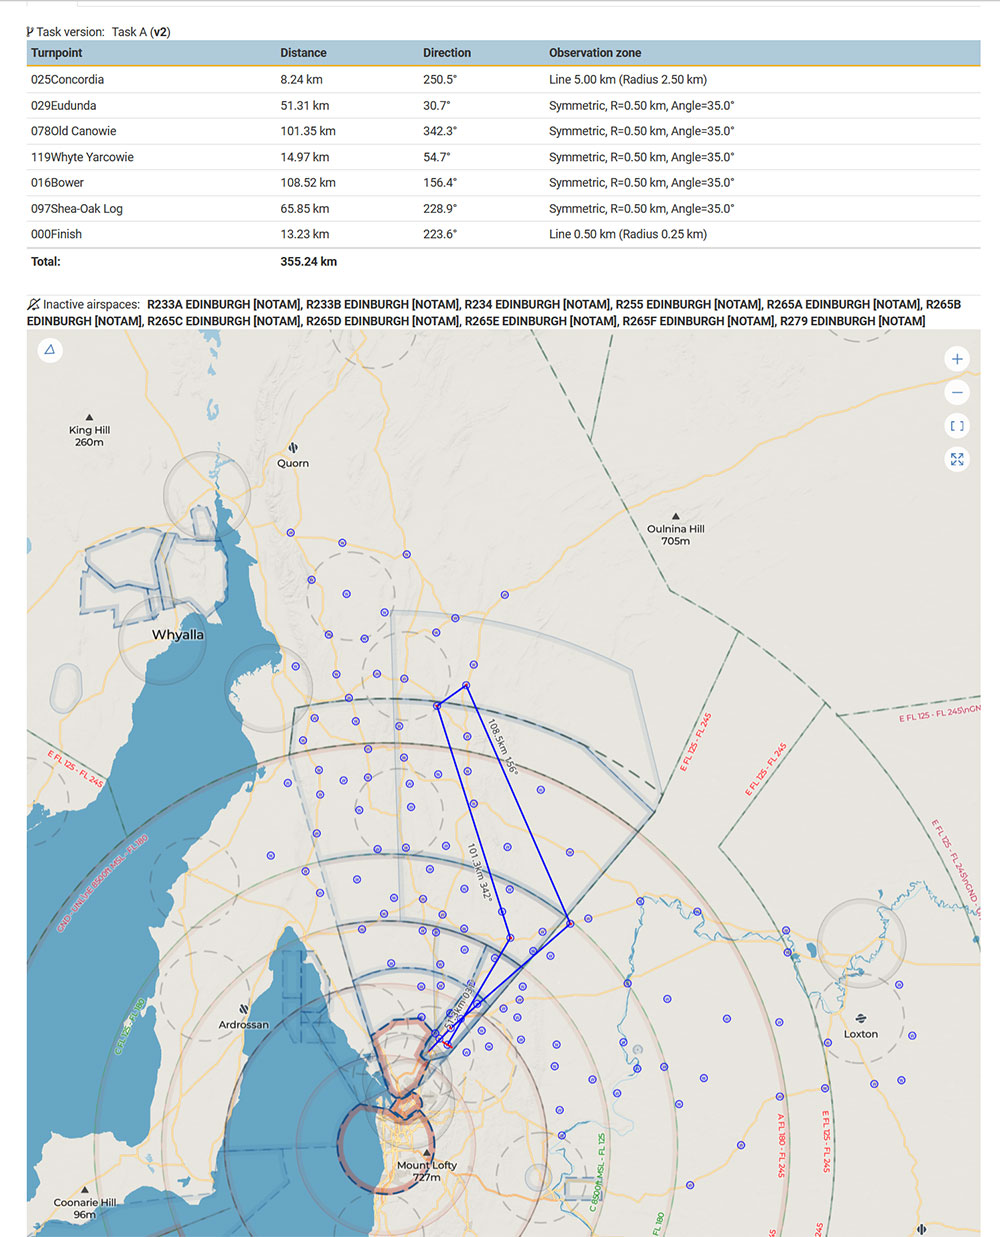Click the Line 5.00 km observation zone
This screenshot has height=1237, width=1000.
(628, 80)
